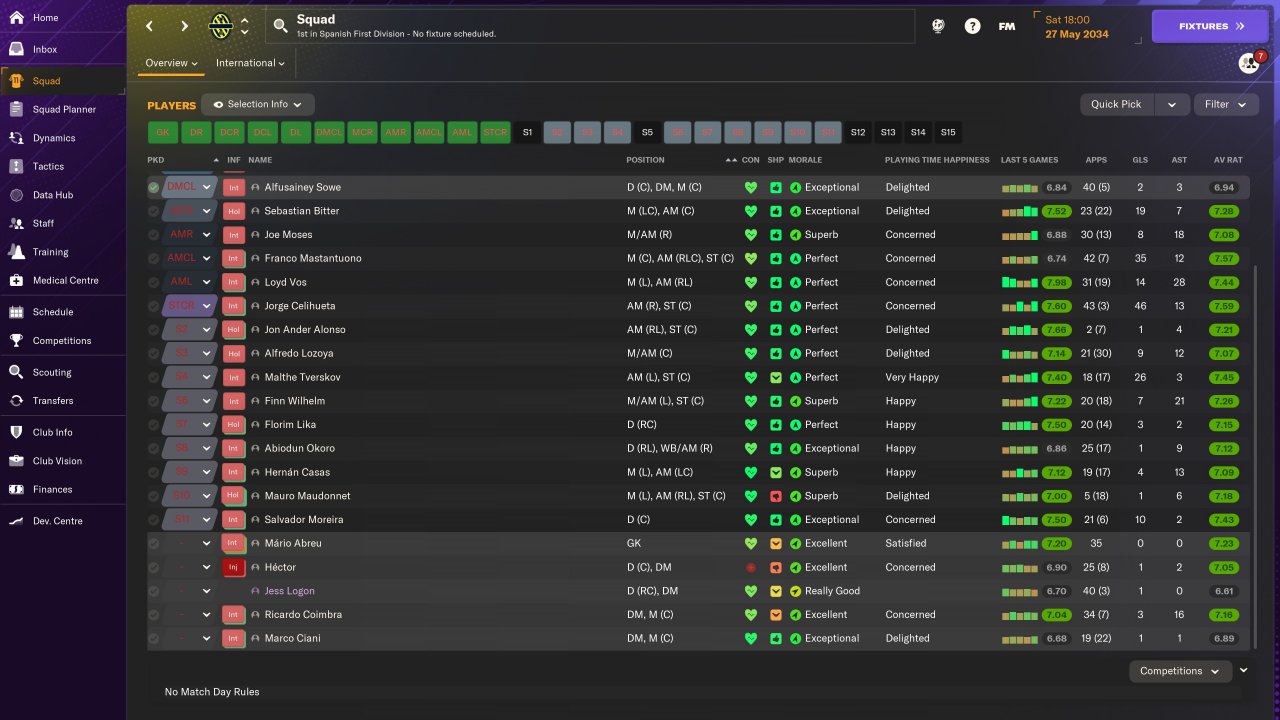Click the search magnifier icon

click(280, 26)
